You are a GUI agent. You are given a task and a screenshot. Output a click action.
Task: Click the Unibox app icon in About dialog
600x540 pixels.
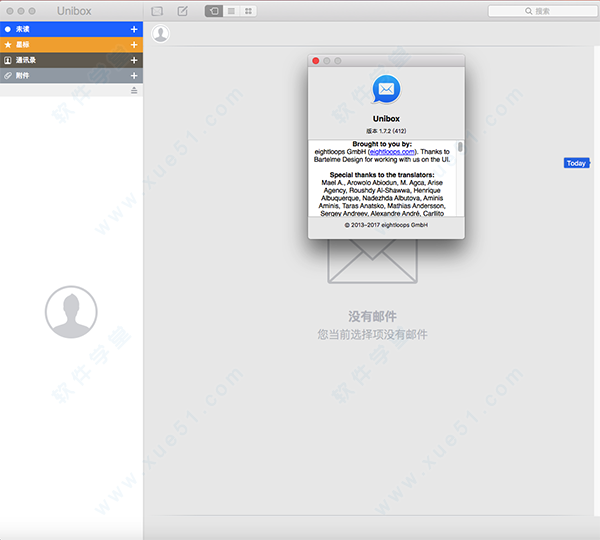pos(386,89)
